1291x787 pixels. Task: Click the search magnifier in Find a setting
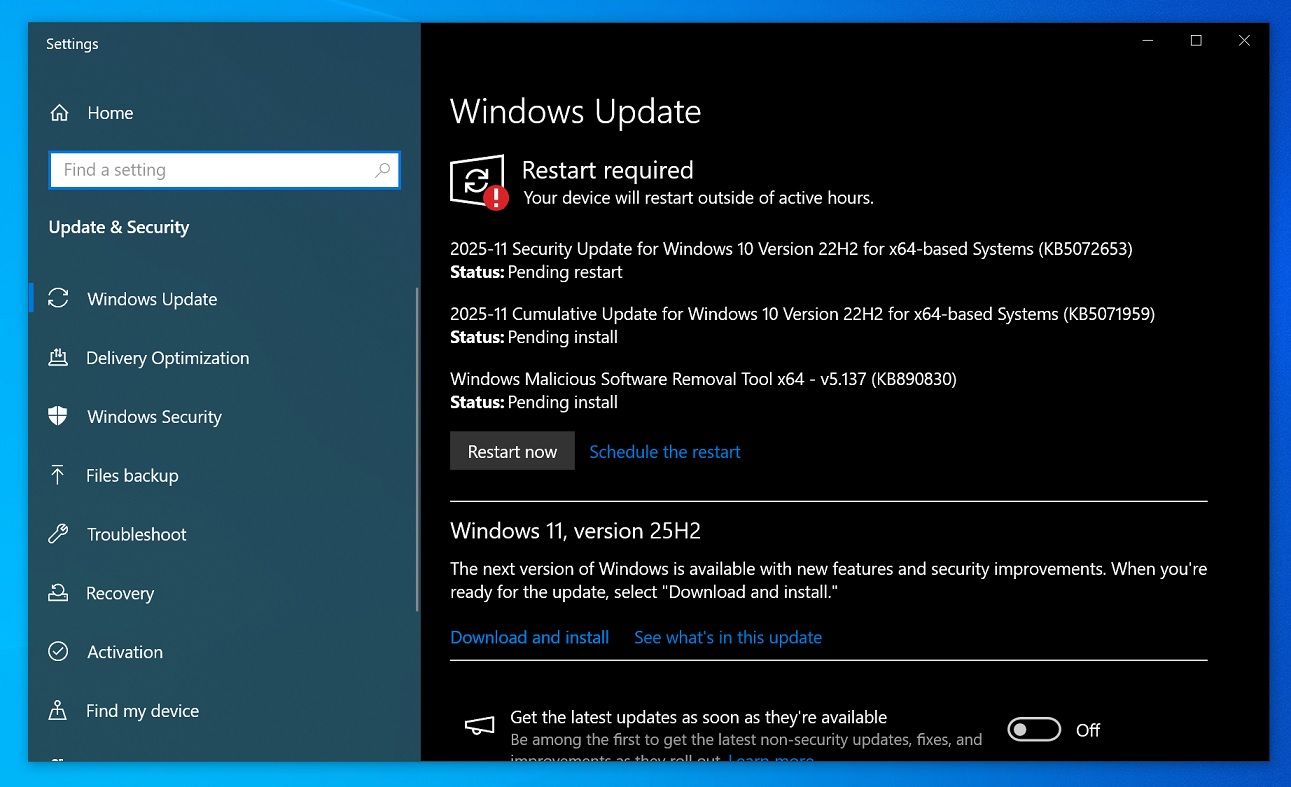382,171
